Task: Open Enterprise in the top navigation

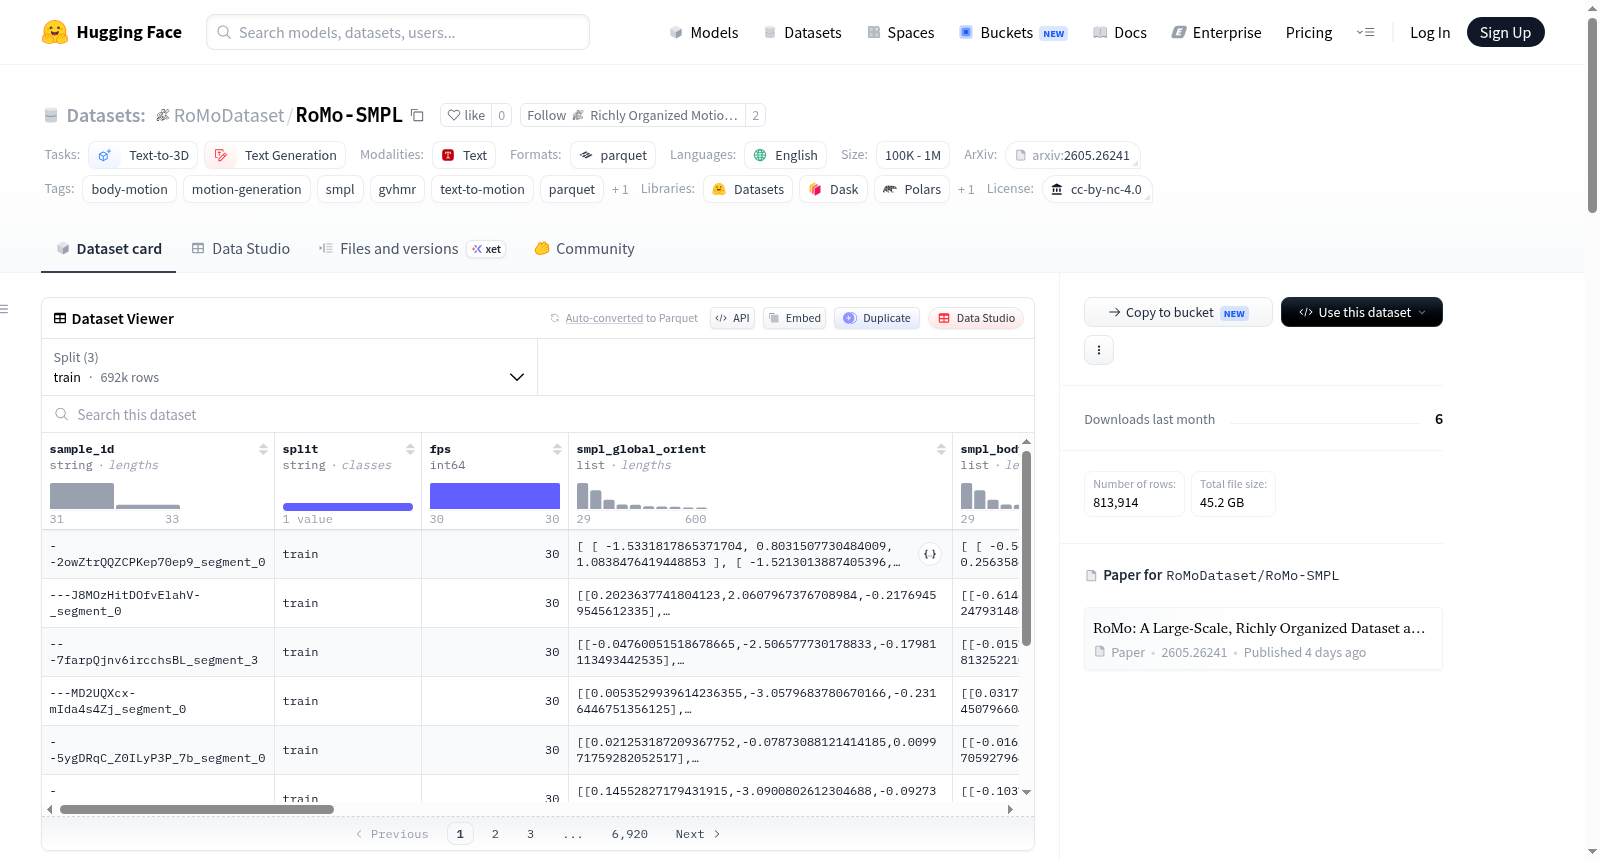Action: [1216, 33]
